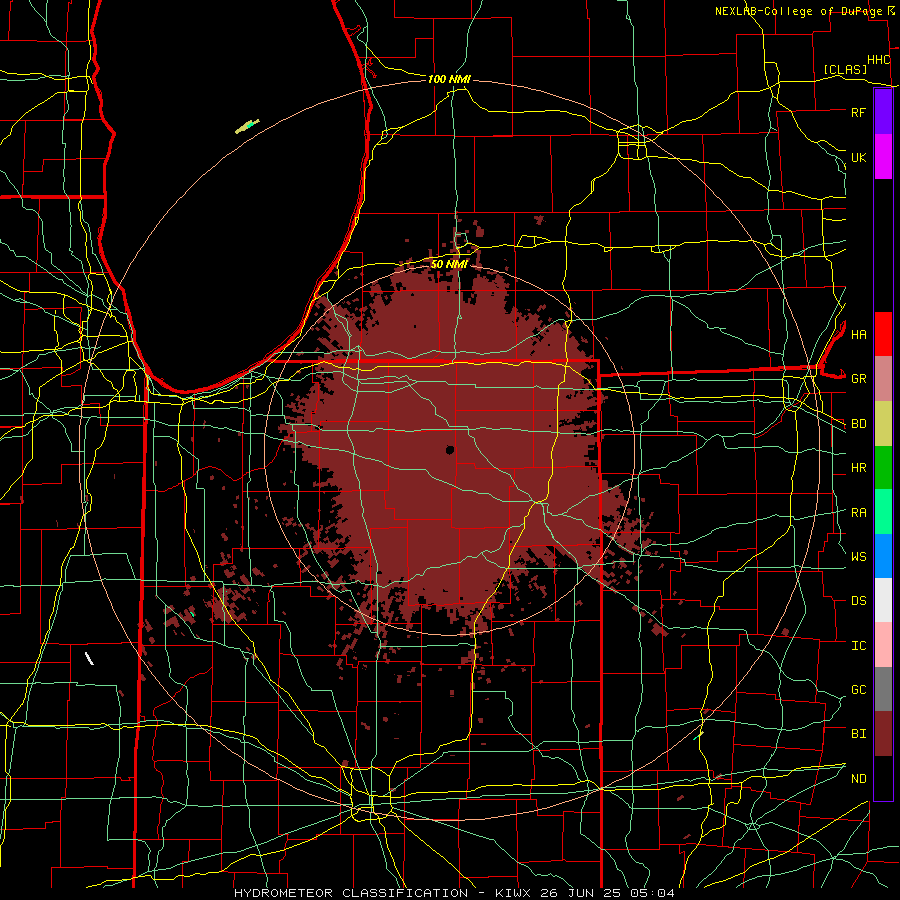Click the NEXLAB-College of DuPage credit
The image size is (900, 900).
pos(798,11)
